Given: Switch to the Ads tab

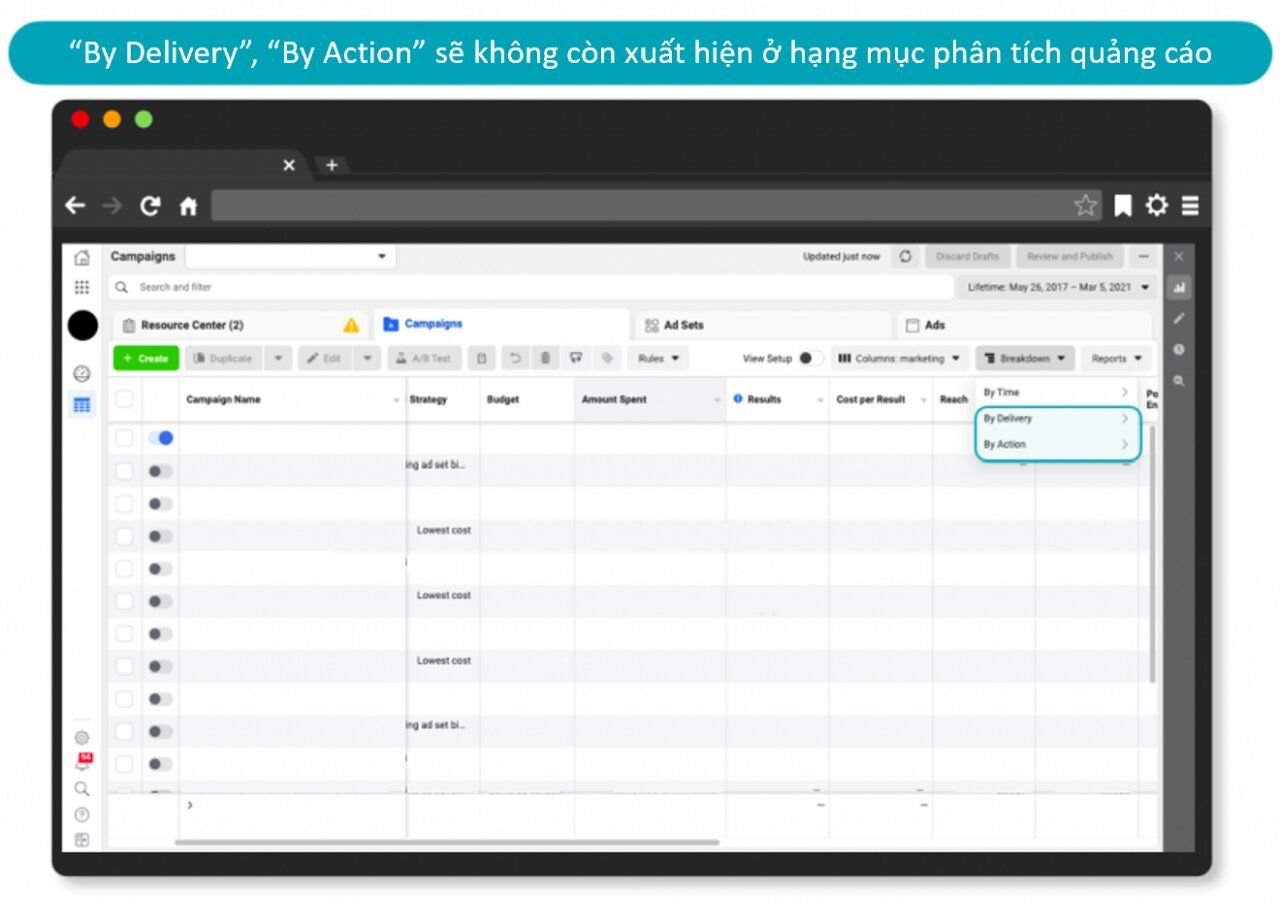Looking at the screenshot, I should click(1024, 325).
